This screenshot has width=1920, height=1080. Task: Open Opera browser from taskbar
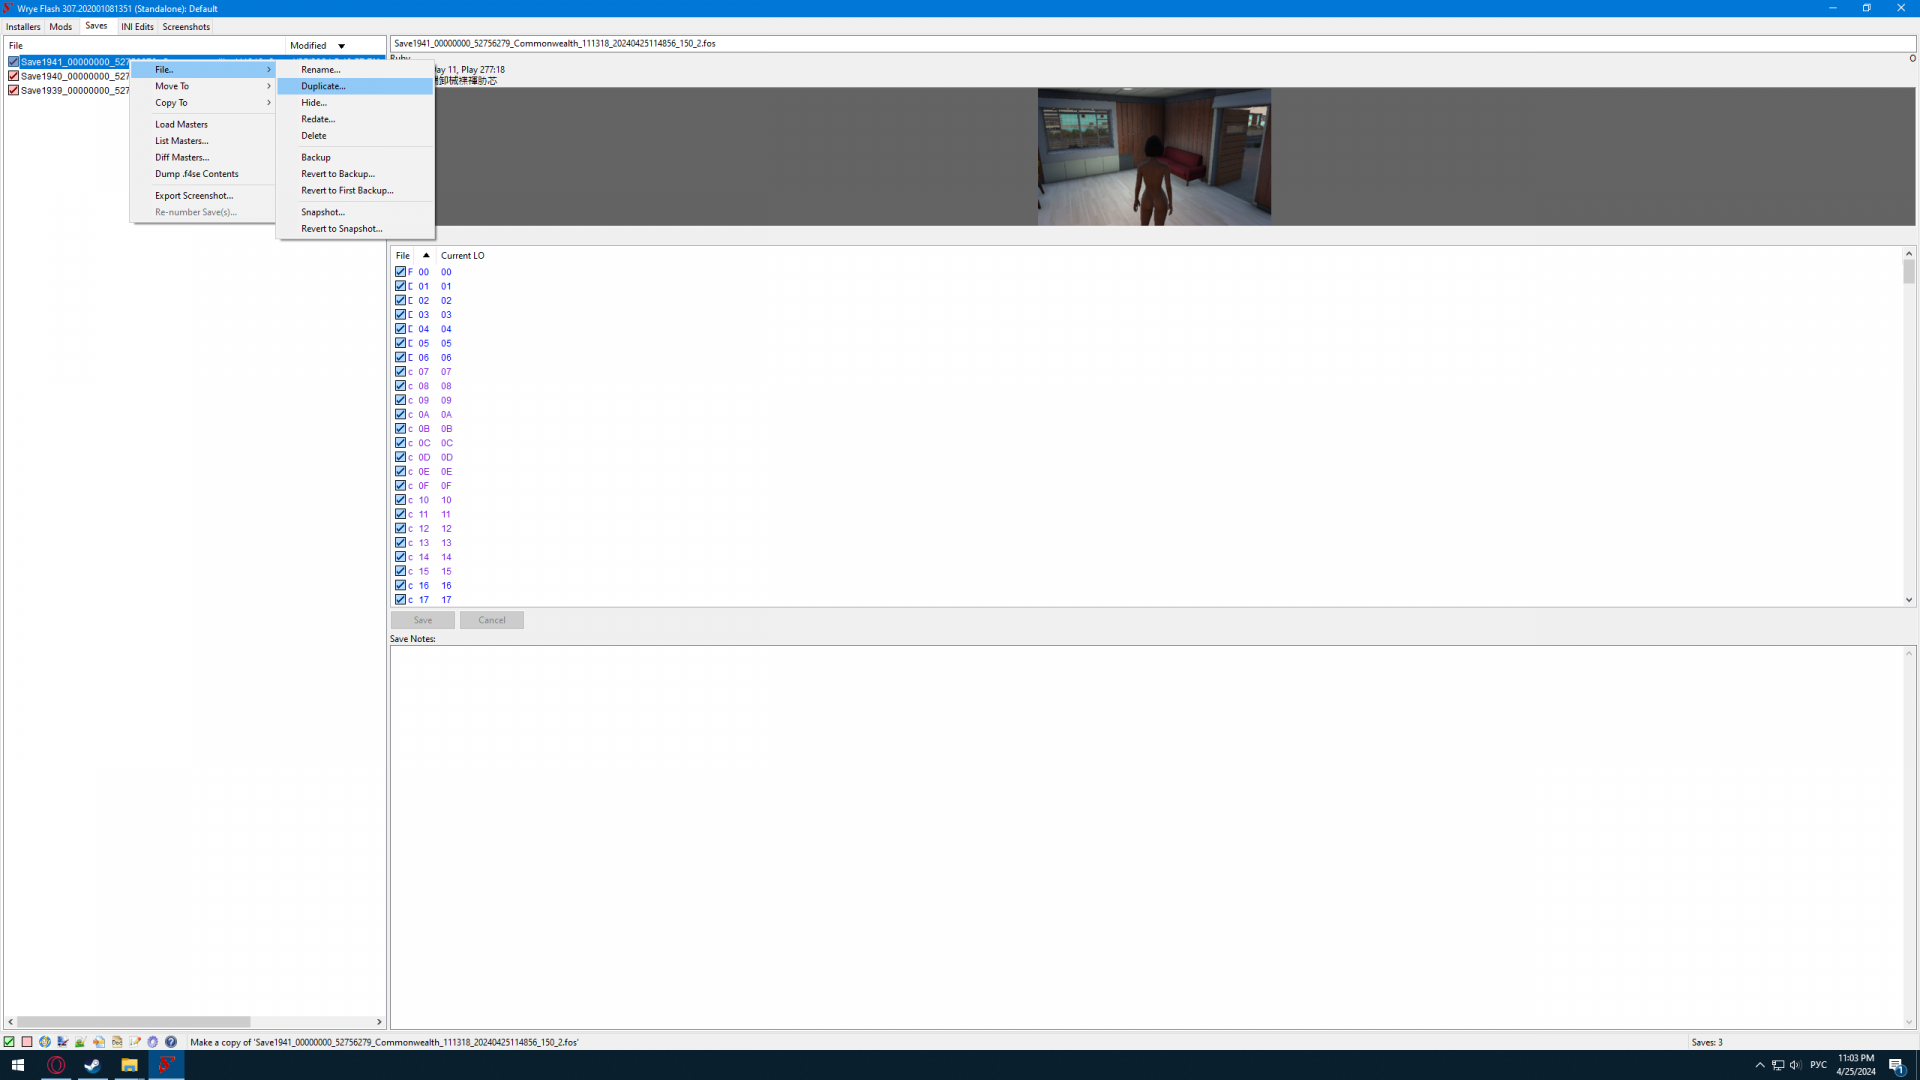point(56,1065)
